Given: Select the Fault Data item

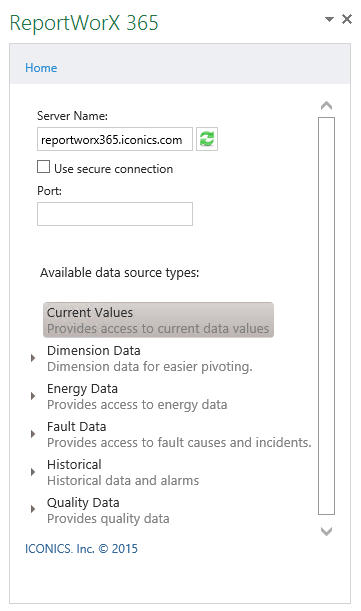Looking at the screenshot, I should [179, 434].
